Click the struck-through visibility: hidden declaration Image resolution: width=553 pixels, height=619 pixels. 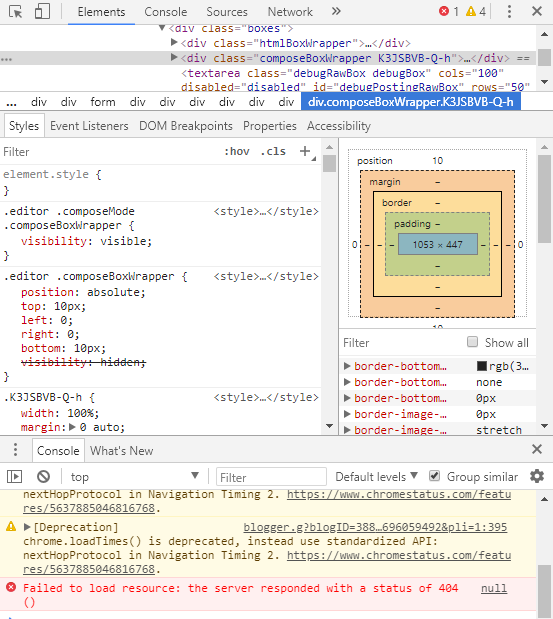tap(84, 362)
